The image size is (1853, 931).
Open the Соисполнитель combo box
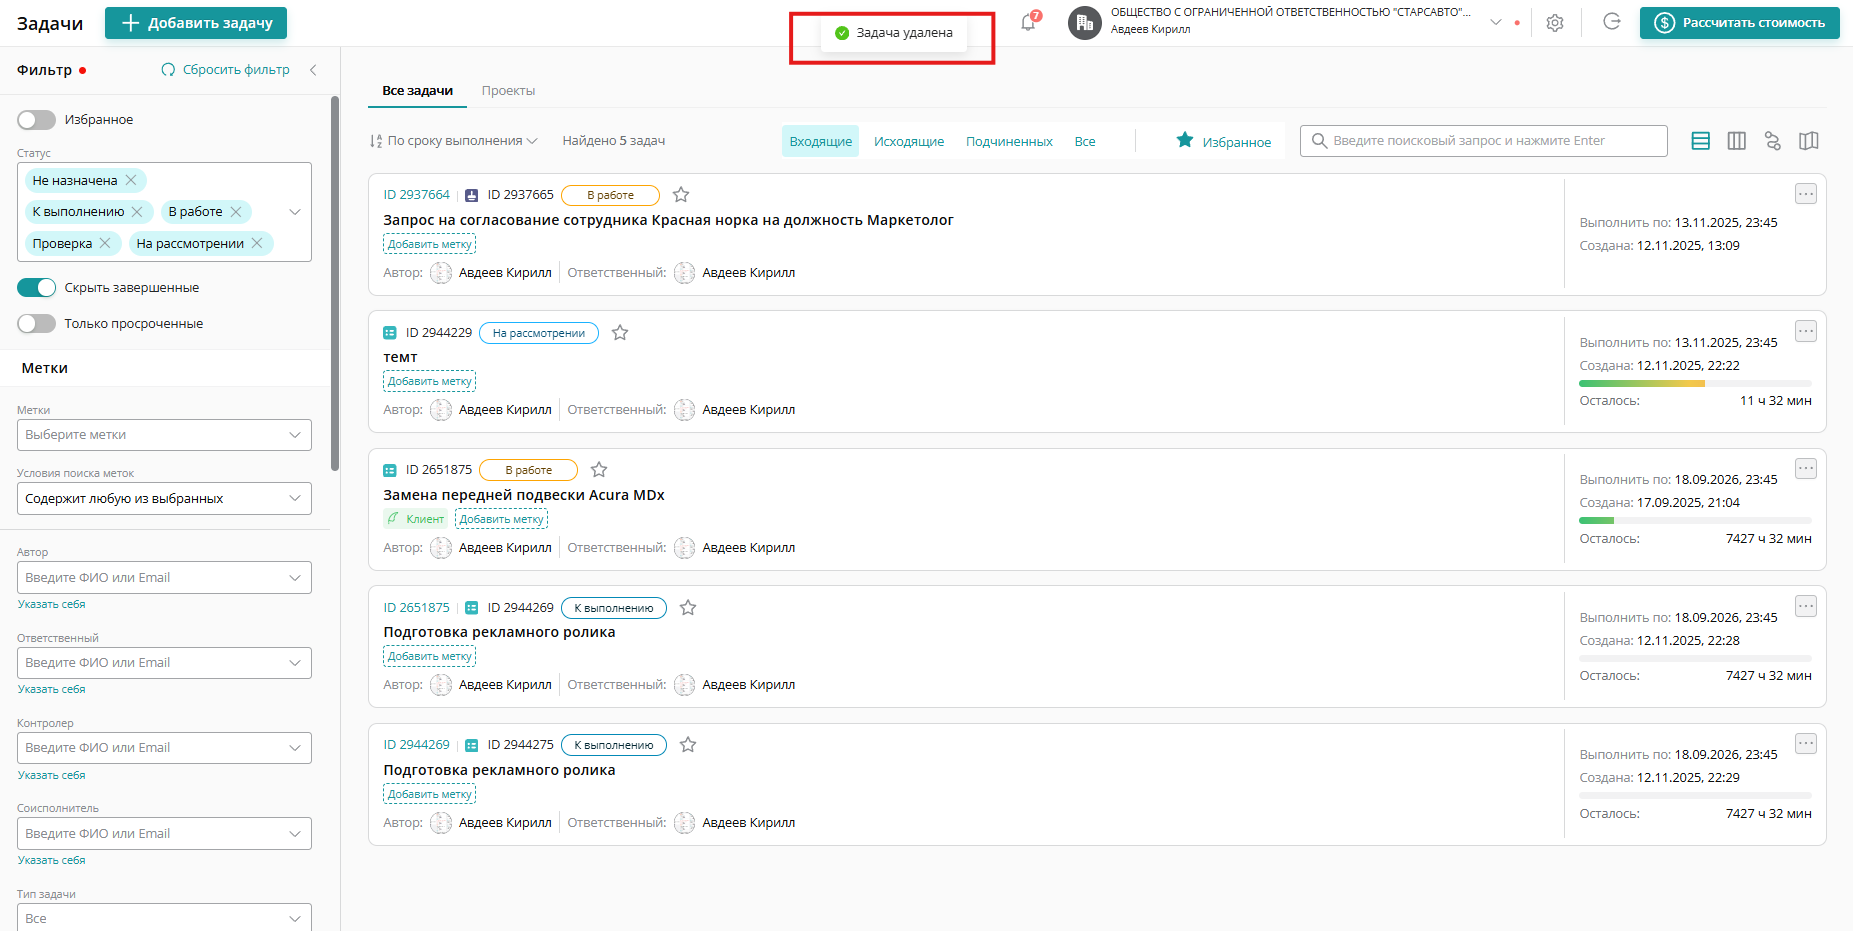coord(164,834)
